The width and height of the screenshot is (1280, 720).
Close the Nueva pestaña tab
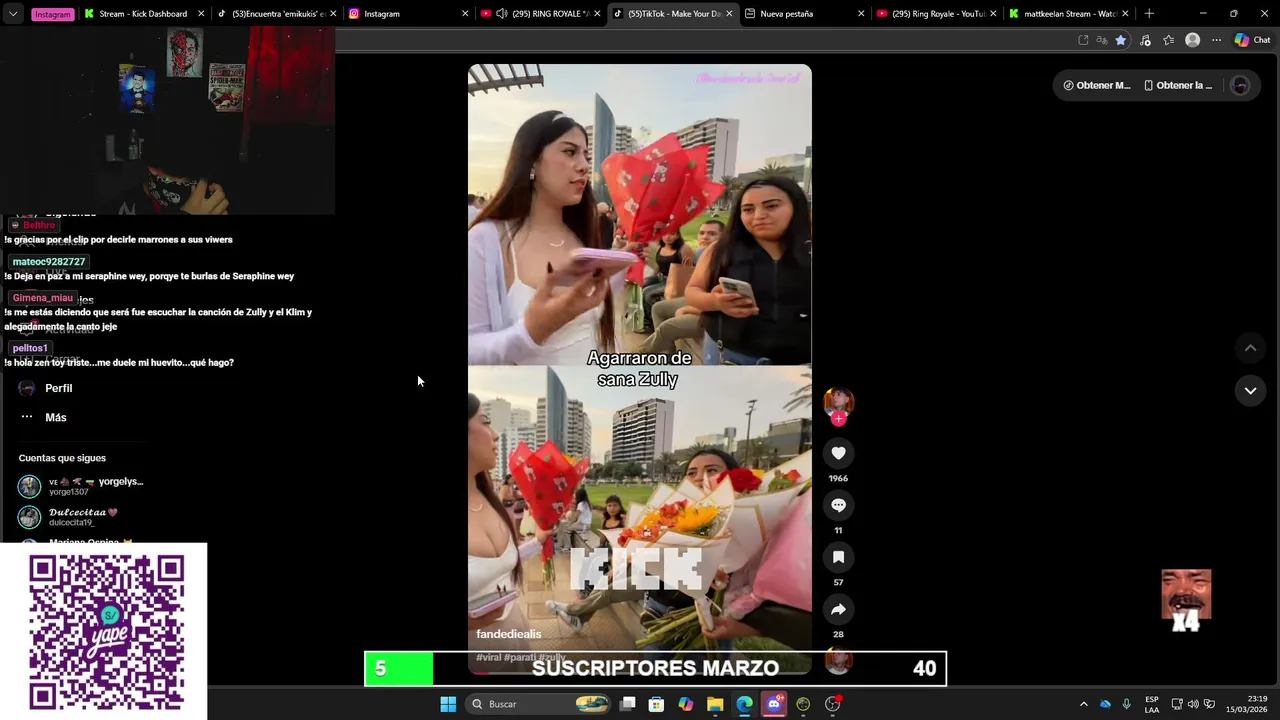861,14
